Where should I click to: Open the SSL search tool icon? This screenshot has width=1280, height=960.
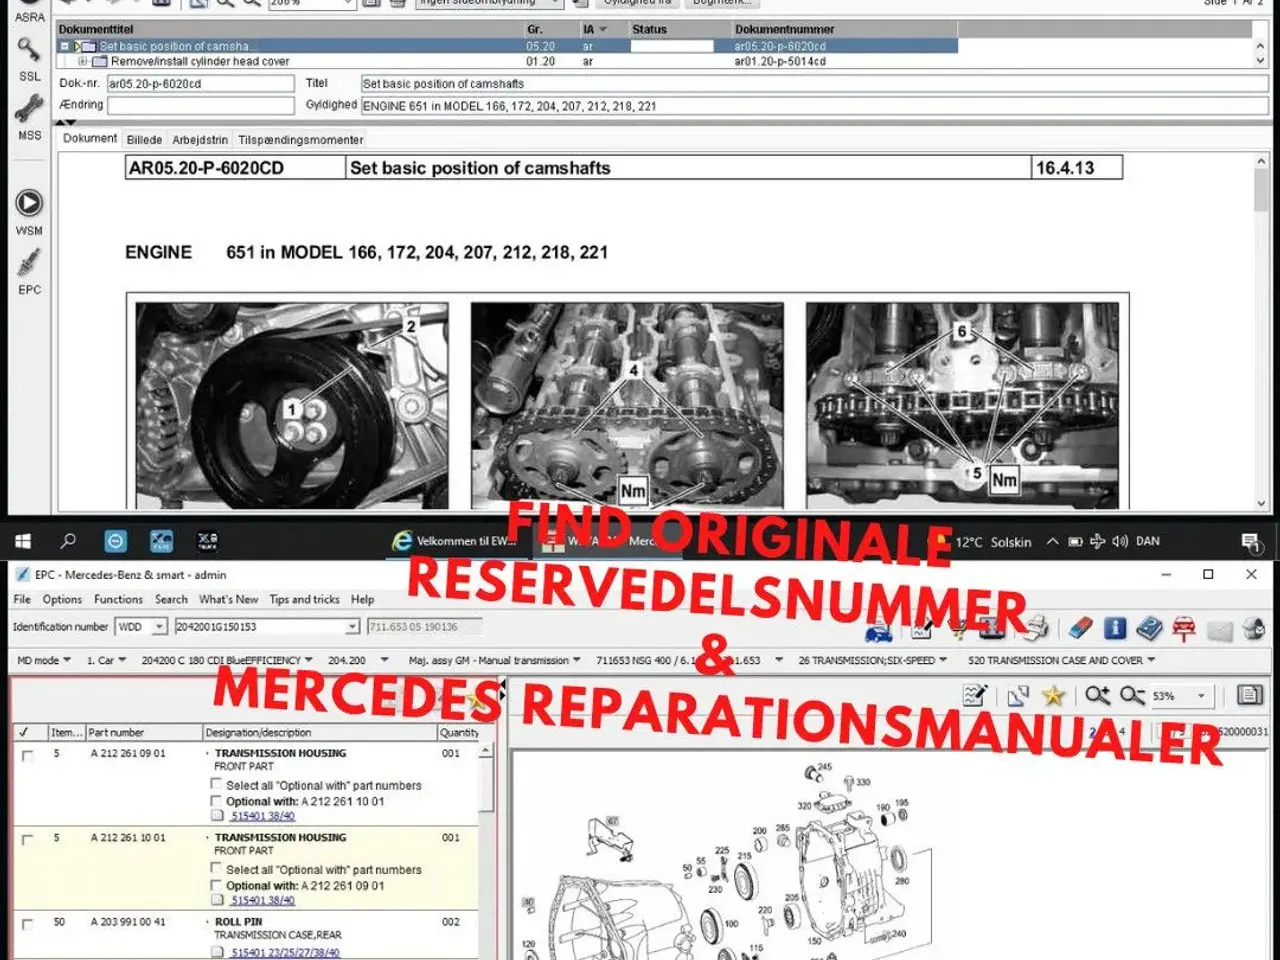pyautogui.click(x=29, y=49)
